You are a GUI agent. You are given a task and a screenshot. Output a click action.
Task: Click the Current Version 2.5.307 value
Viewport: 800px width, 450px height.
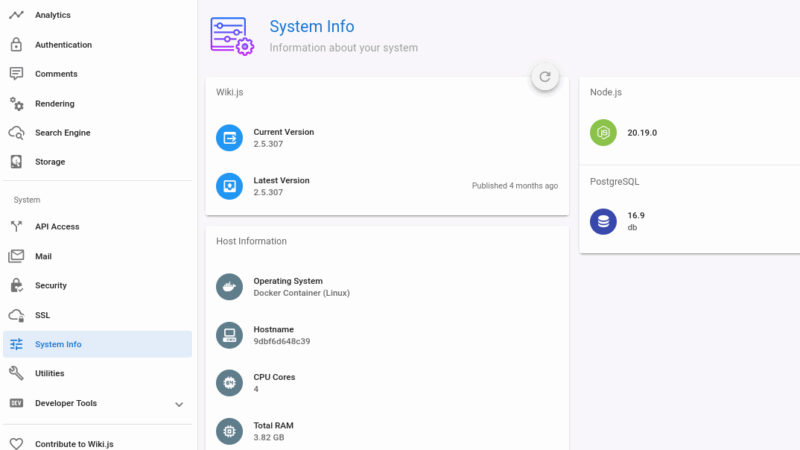pyautogui.click(x=268, y=144)
